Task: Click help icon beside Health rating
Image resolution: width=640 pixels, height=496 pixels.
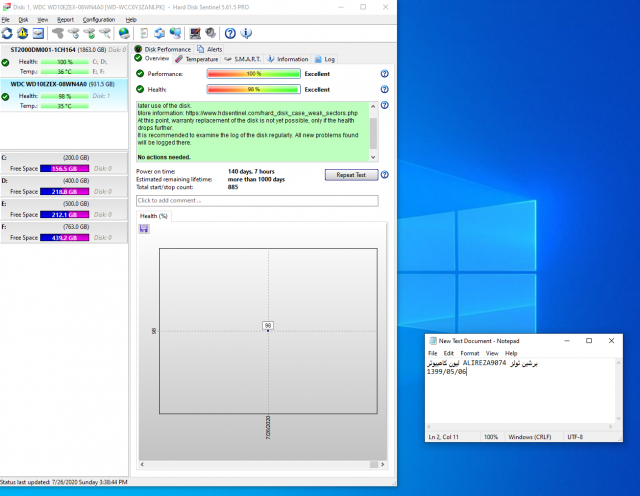Action: [384, 89]
